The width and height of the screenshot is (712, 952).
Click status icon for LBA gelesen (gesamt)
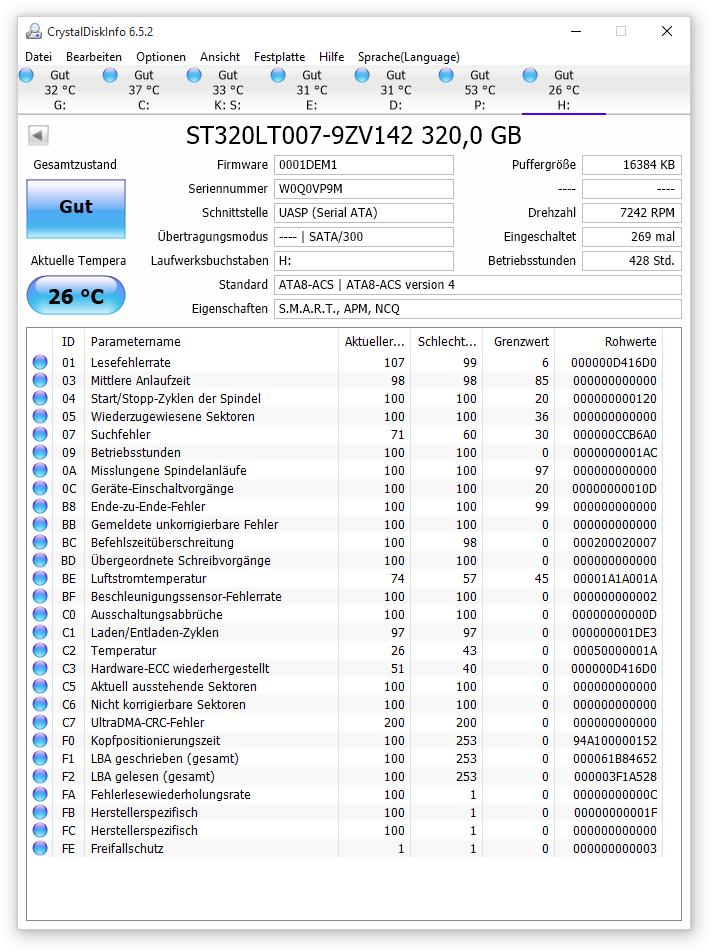click(x=40, y=777)
